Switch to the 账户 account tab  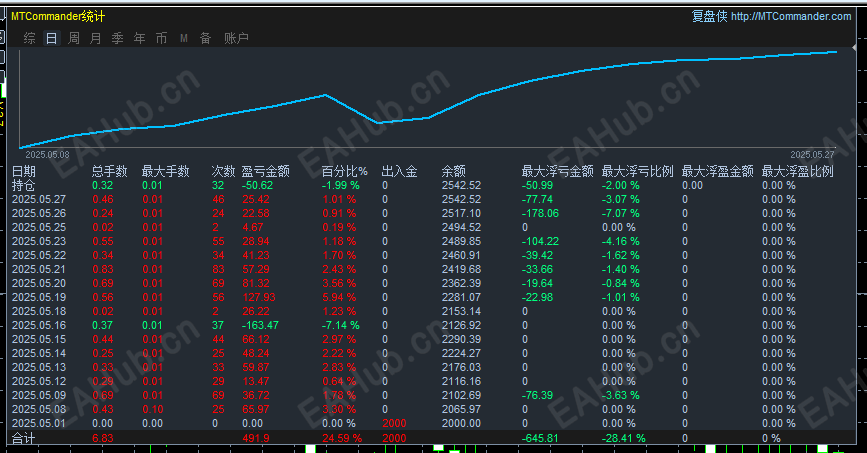pos(236,38)
